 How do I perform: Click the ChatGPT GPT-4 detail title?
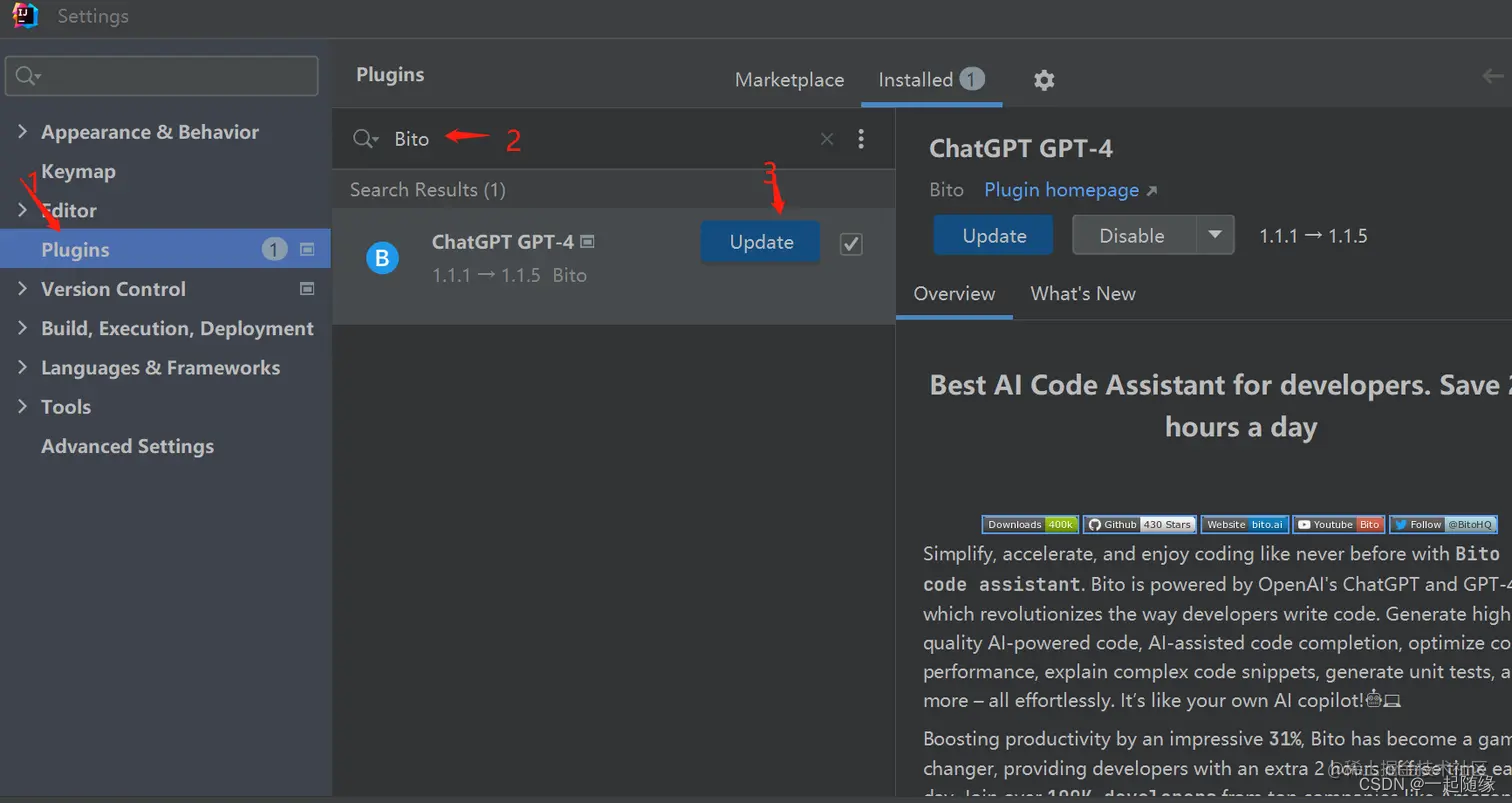(1021, 149)
